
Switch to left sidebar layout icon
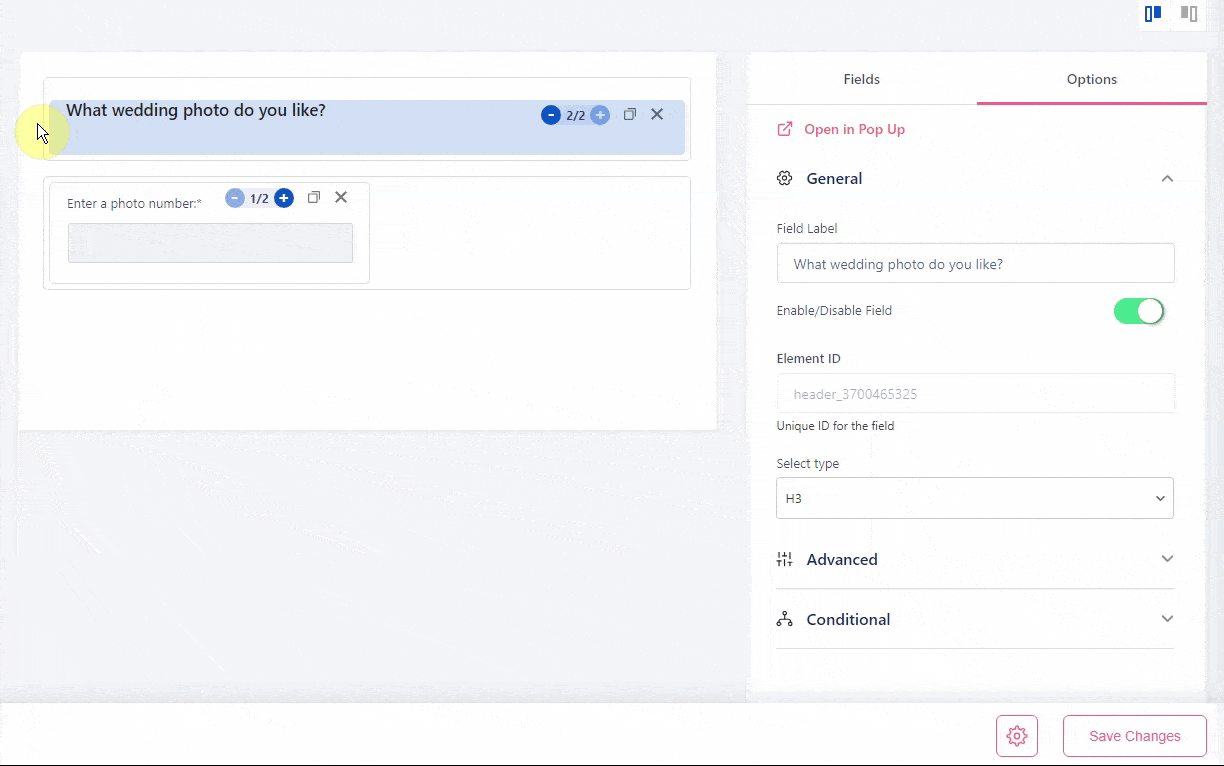pos(1153,14)
